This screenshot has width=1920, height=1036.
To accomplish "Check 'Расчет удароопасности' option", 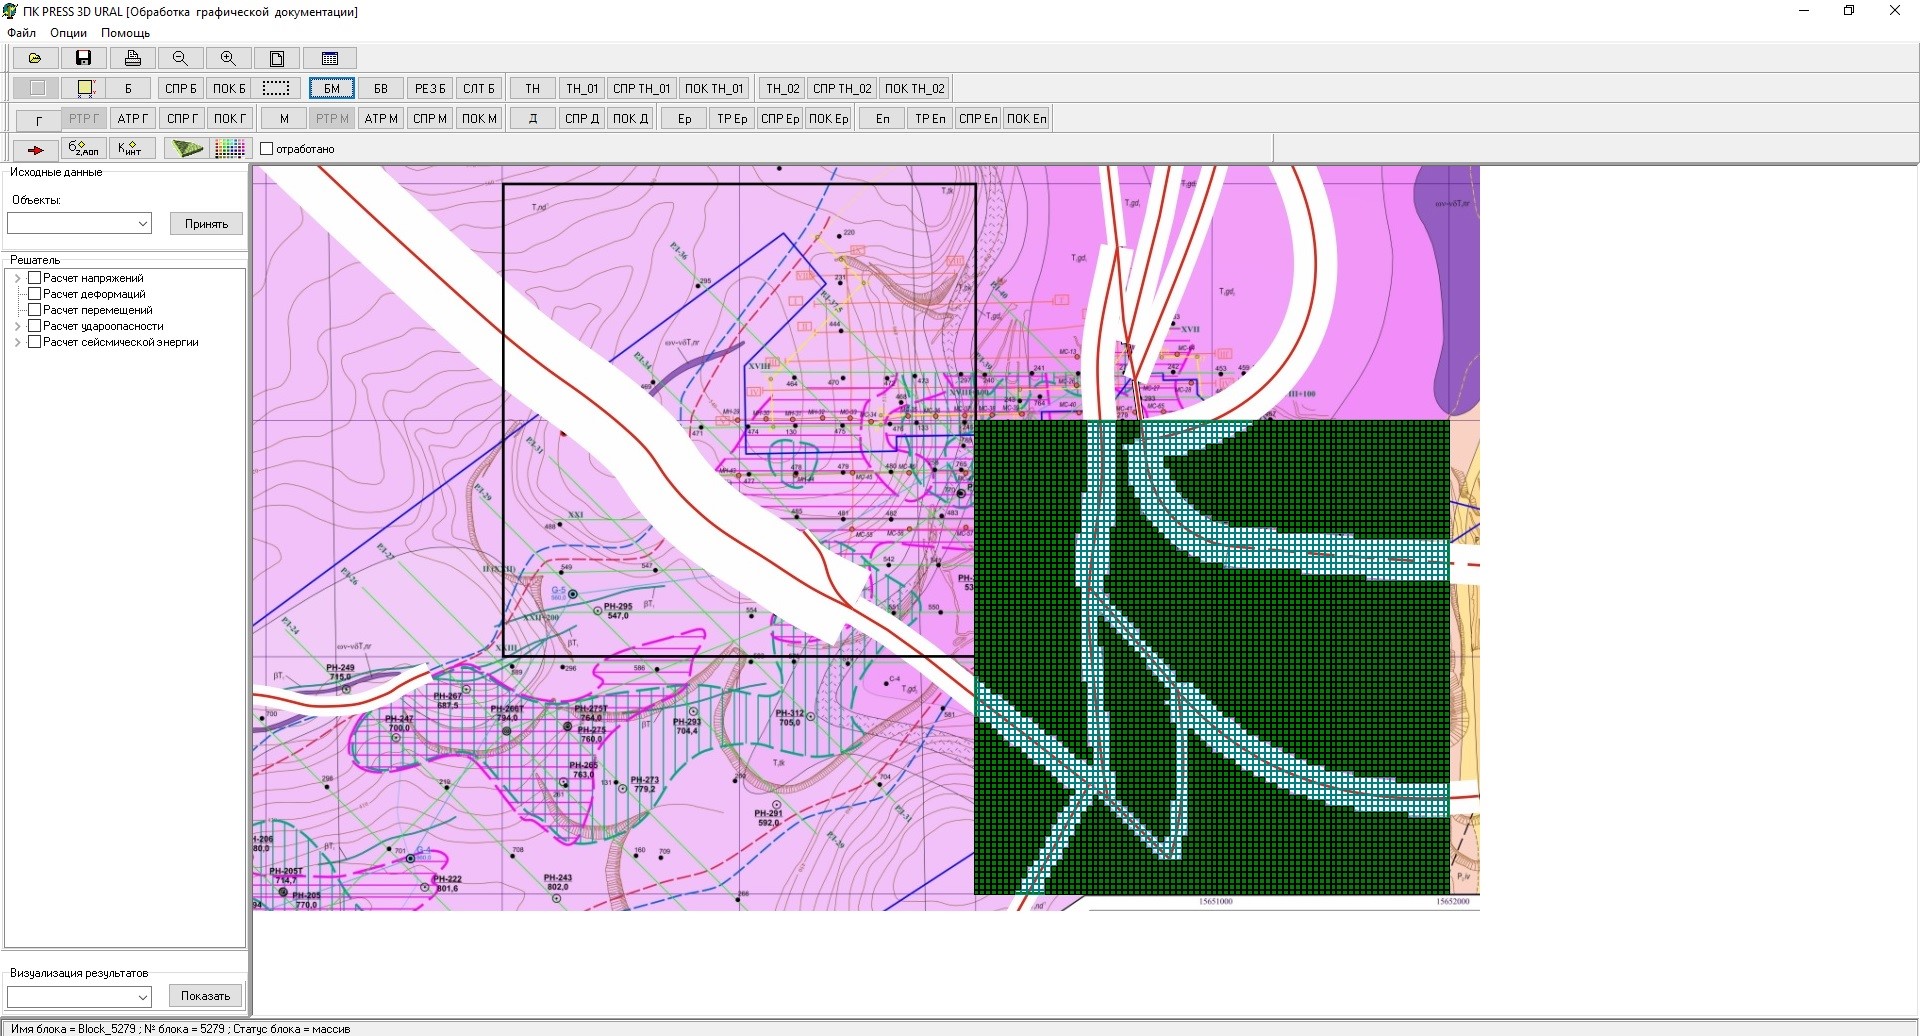I will (x=34, y=326).
